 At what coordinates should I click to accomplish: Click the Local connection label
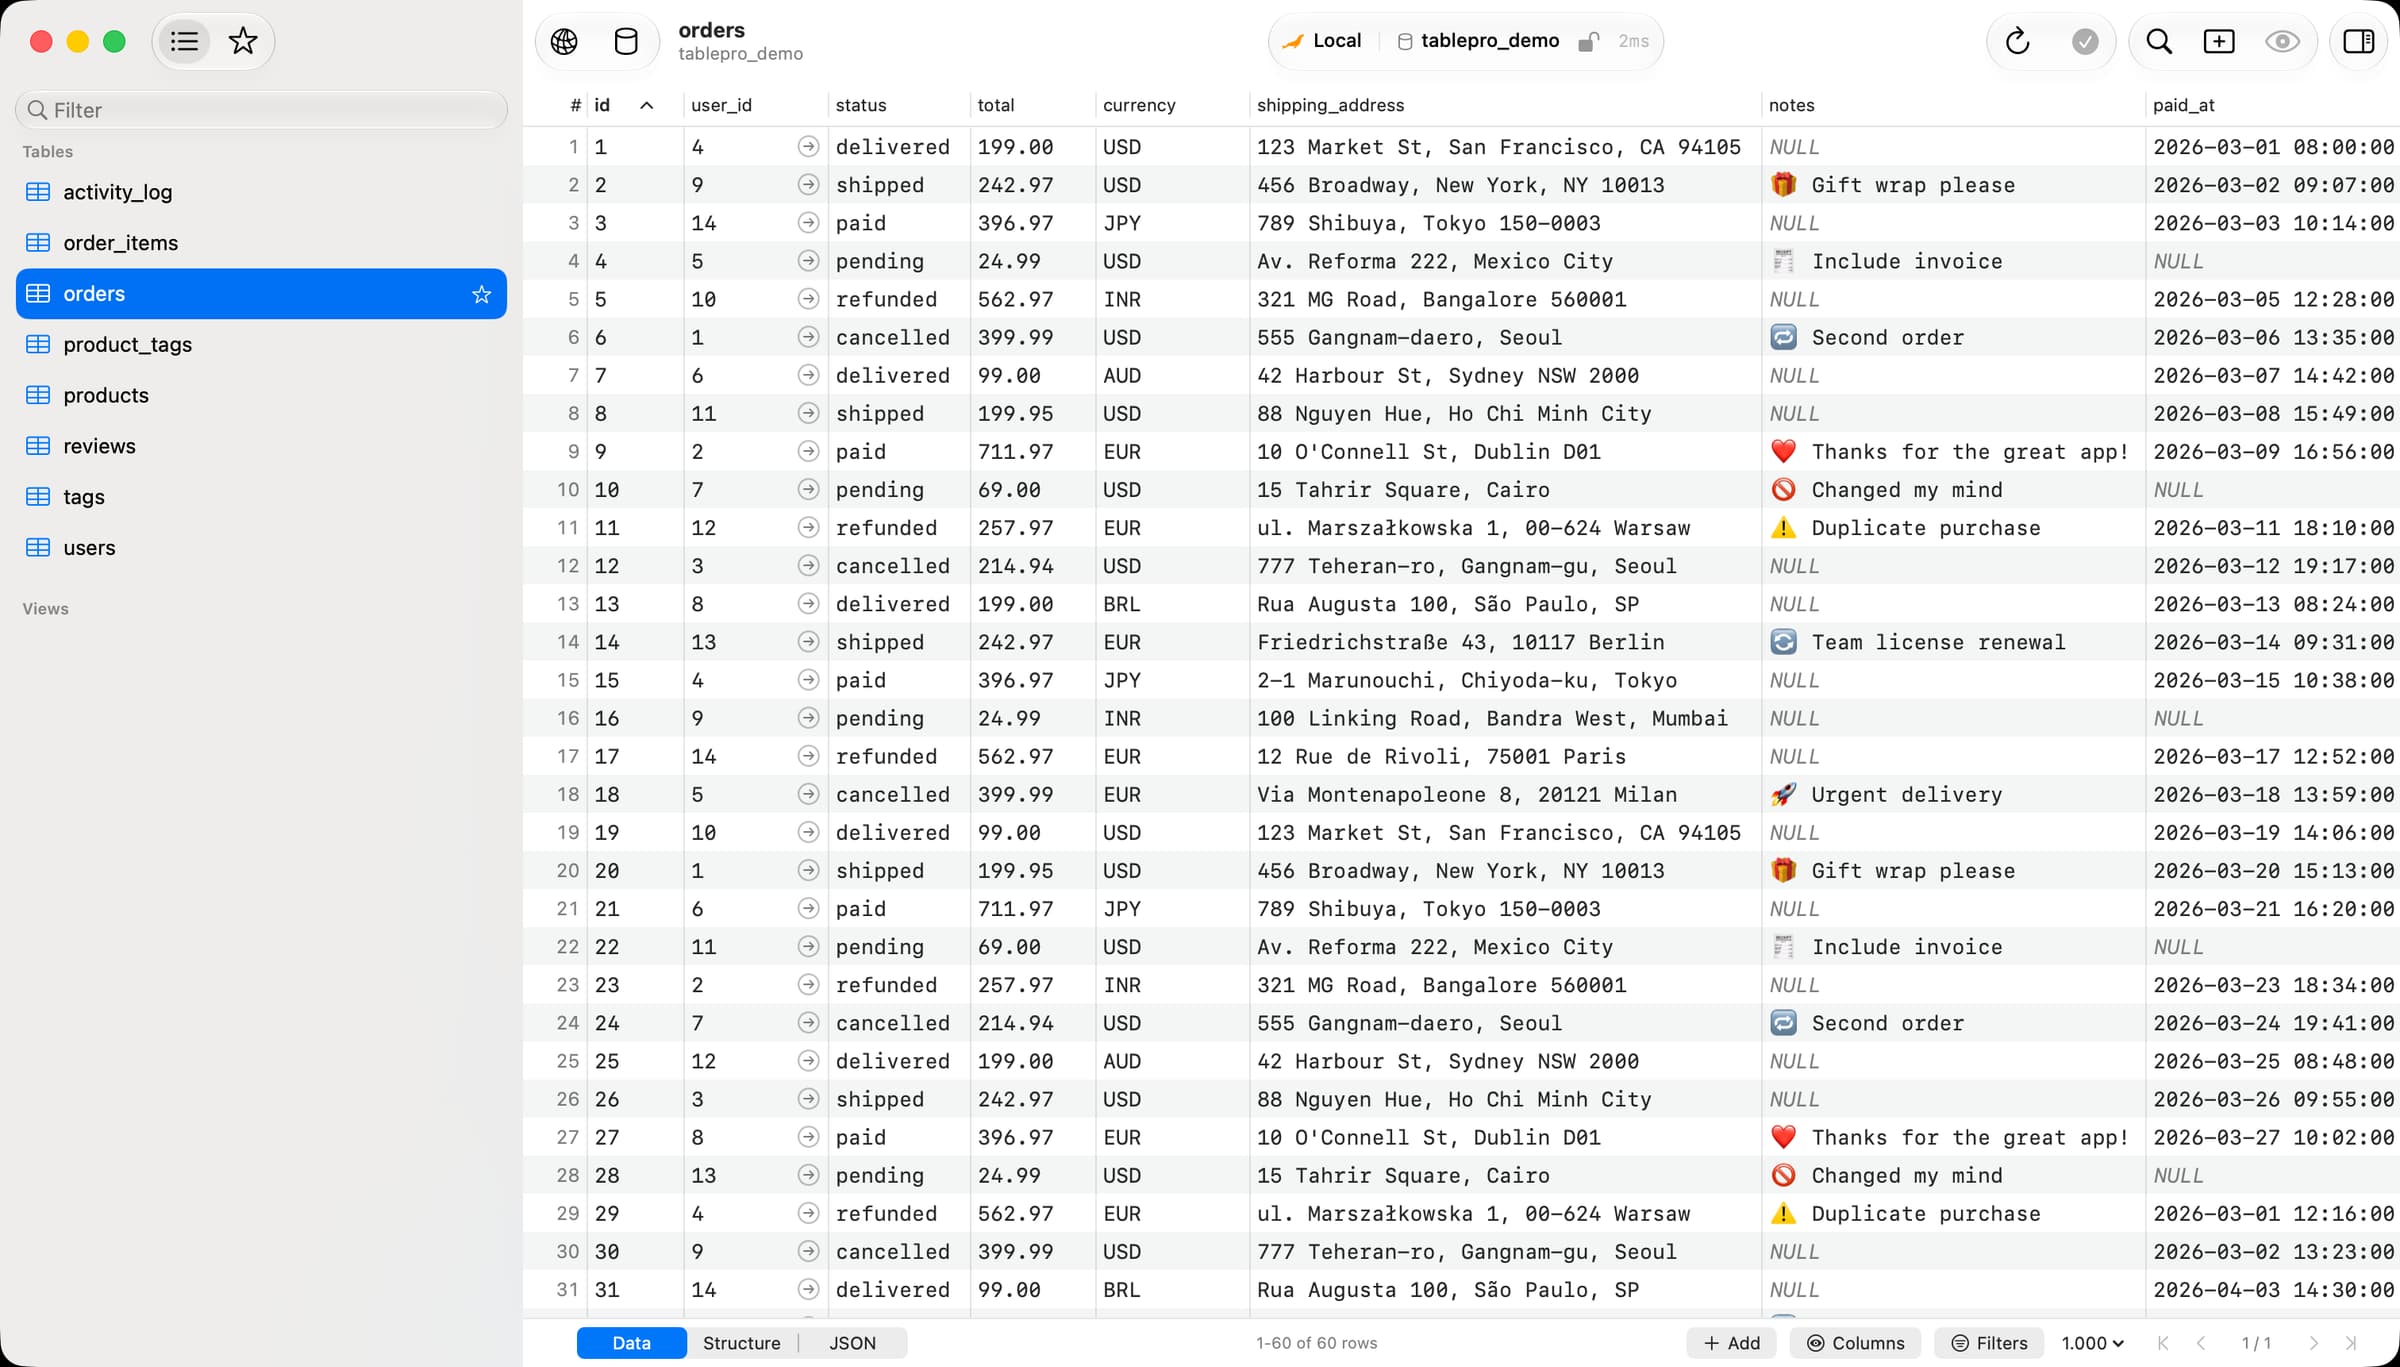click(1322, 41)
